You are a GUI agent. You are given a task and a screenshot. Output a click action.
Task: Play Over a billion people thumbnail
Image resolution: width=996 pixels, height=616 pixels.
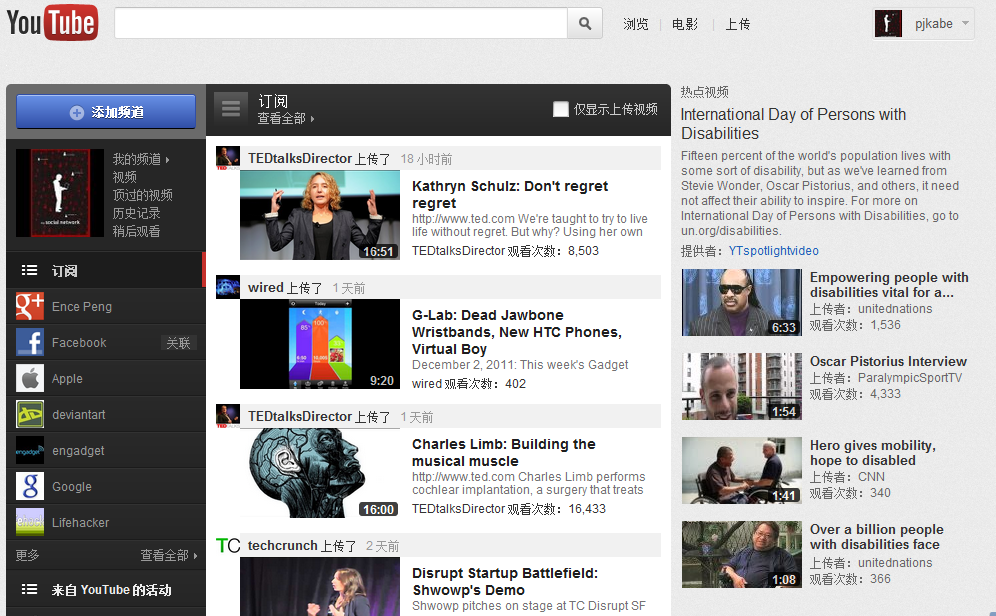741,554
